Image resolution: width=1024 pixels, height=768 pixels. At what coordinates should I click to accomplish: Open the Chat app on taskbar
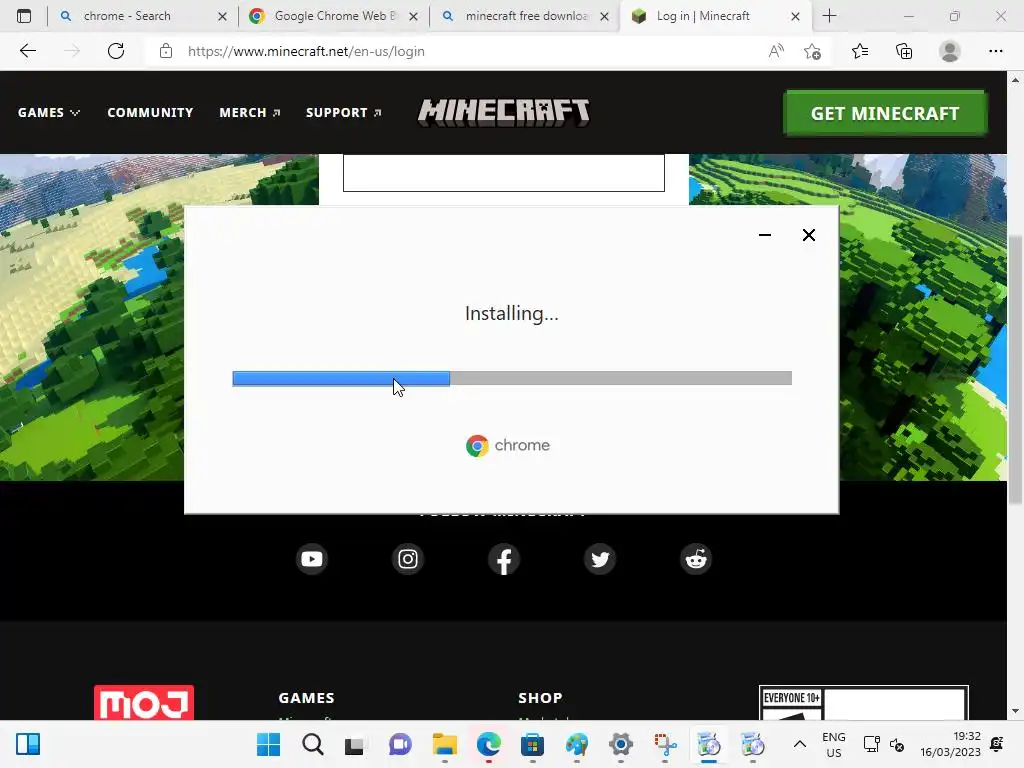pyautogui.click(x=400, y=744)
